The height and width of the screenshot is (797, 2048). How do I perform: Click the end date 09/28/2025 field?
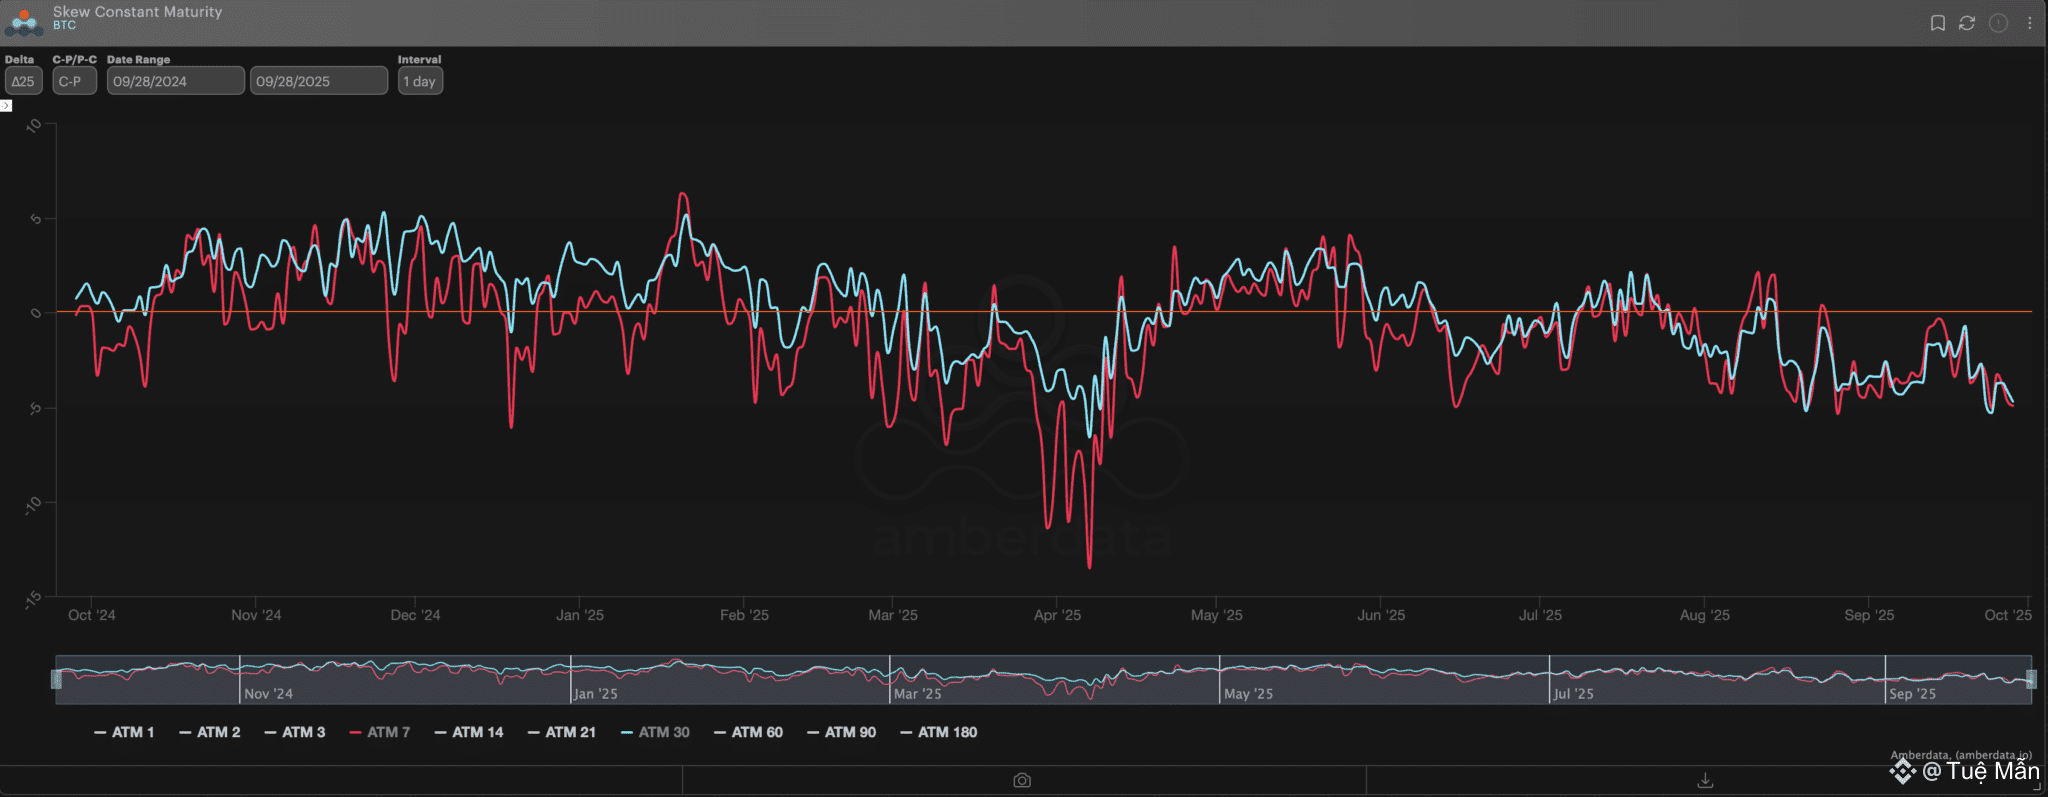318,81
